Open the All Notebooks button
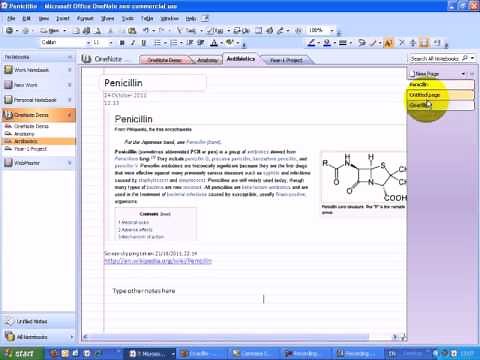 click(37, 337)
